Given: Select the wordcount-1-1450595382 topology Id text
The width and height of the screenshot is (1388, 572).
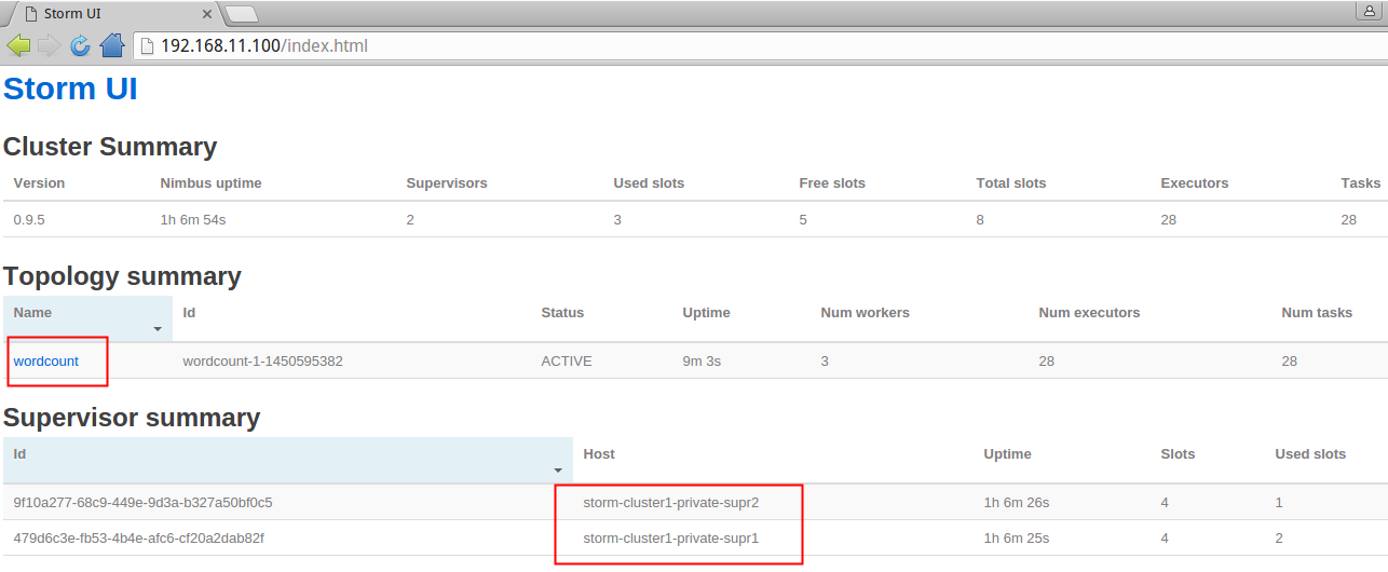Looking at the screenshot, I should 262,361.
